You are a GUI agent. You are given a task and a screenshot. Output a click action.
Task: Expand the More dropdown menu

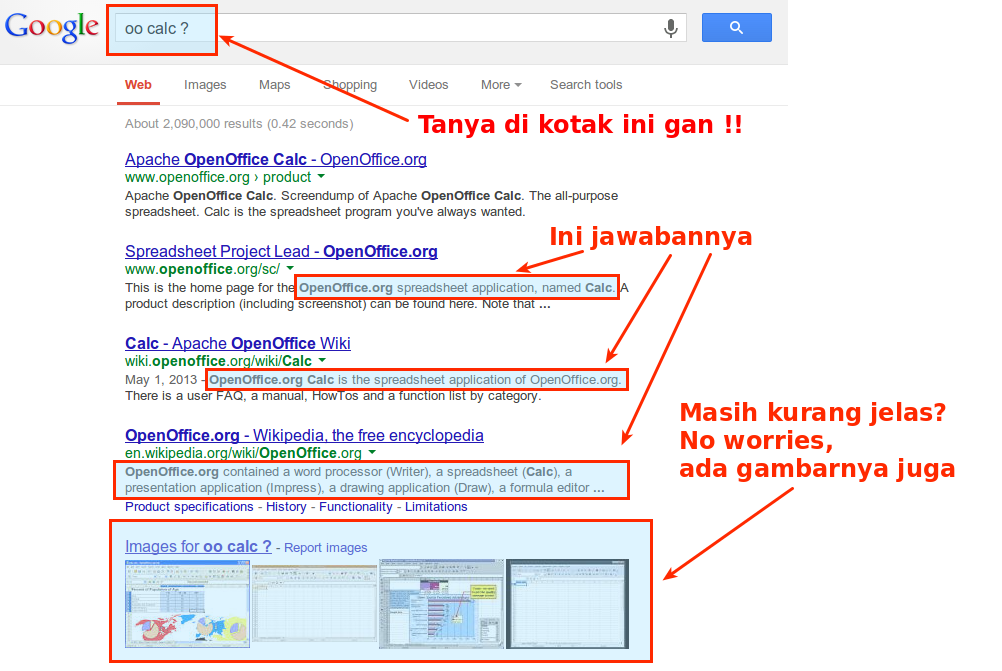(x=501, y=85)
